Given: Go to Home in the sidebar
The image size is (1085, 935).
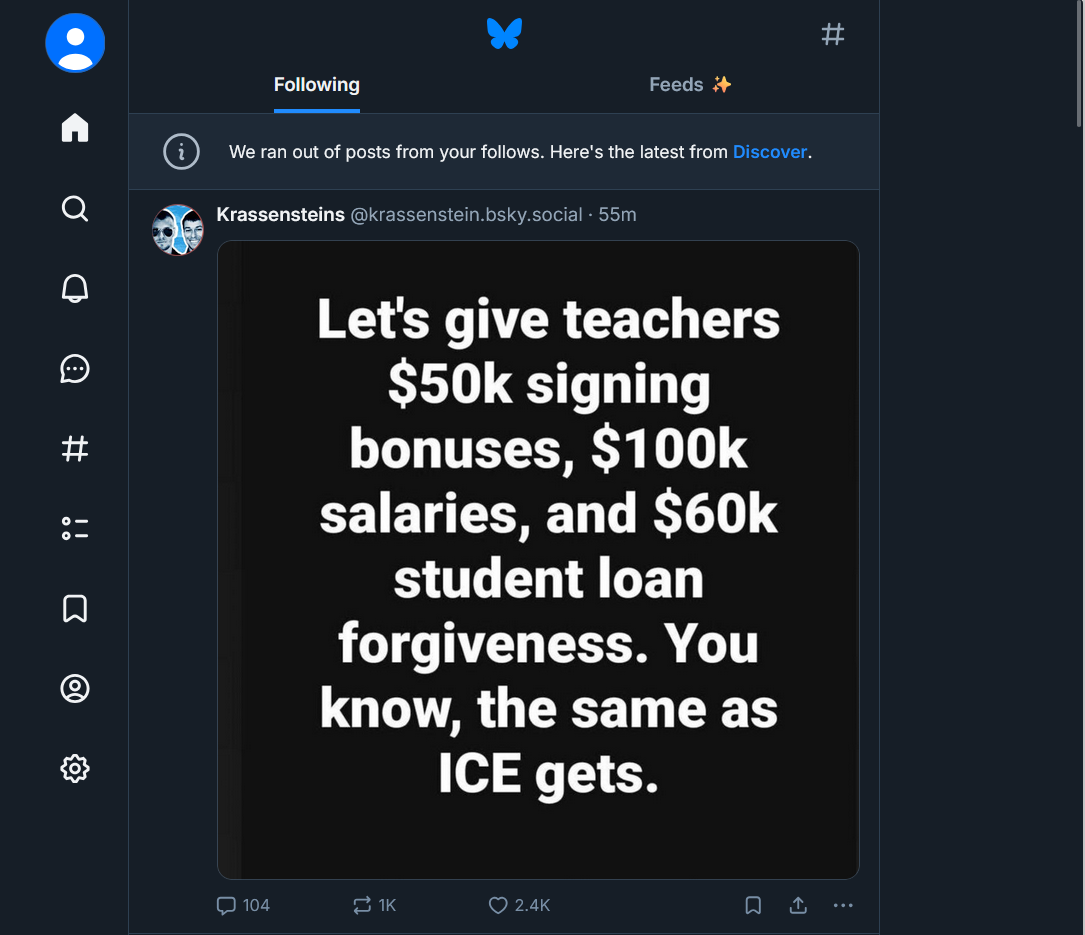Looking at the screenshot, I should click(x=75, y=128).
